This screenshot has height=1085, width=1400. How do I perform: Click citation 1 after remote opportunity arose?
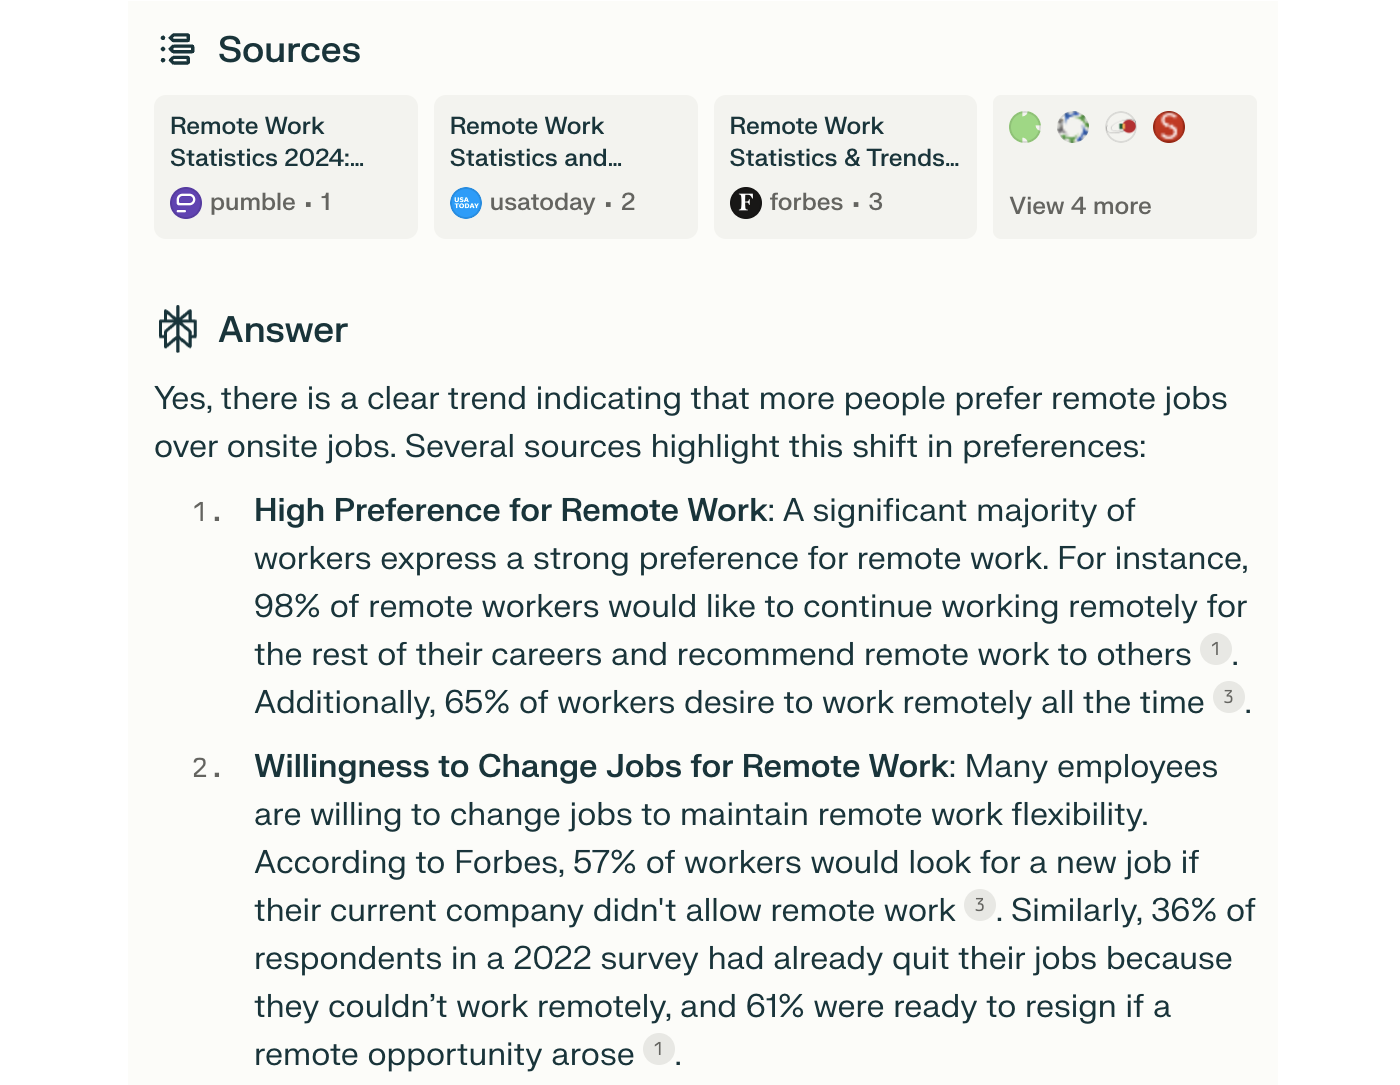click(x=659, y=1049)
